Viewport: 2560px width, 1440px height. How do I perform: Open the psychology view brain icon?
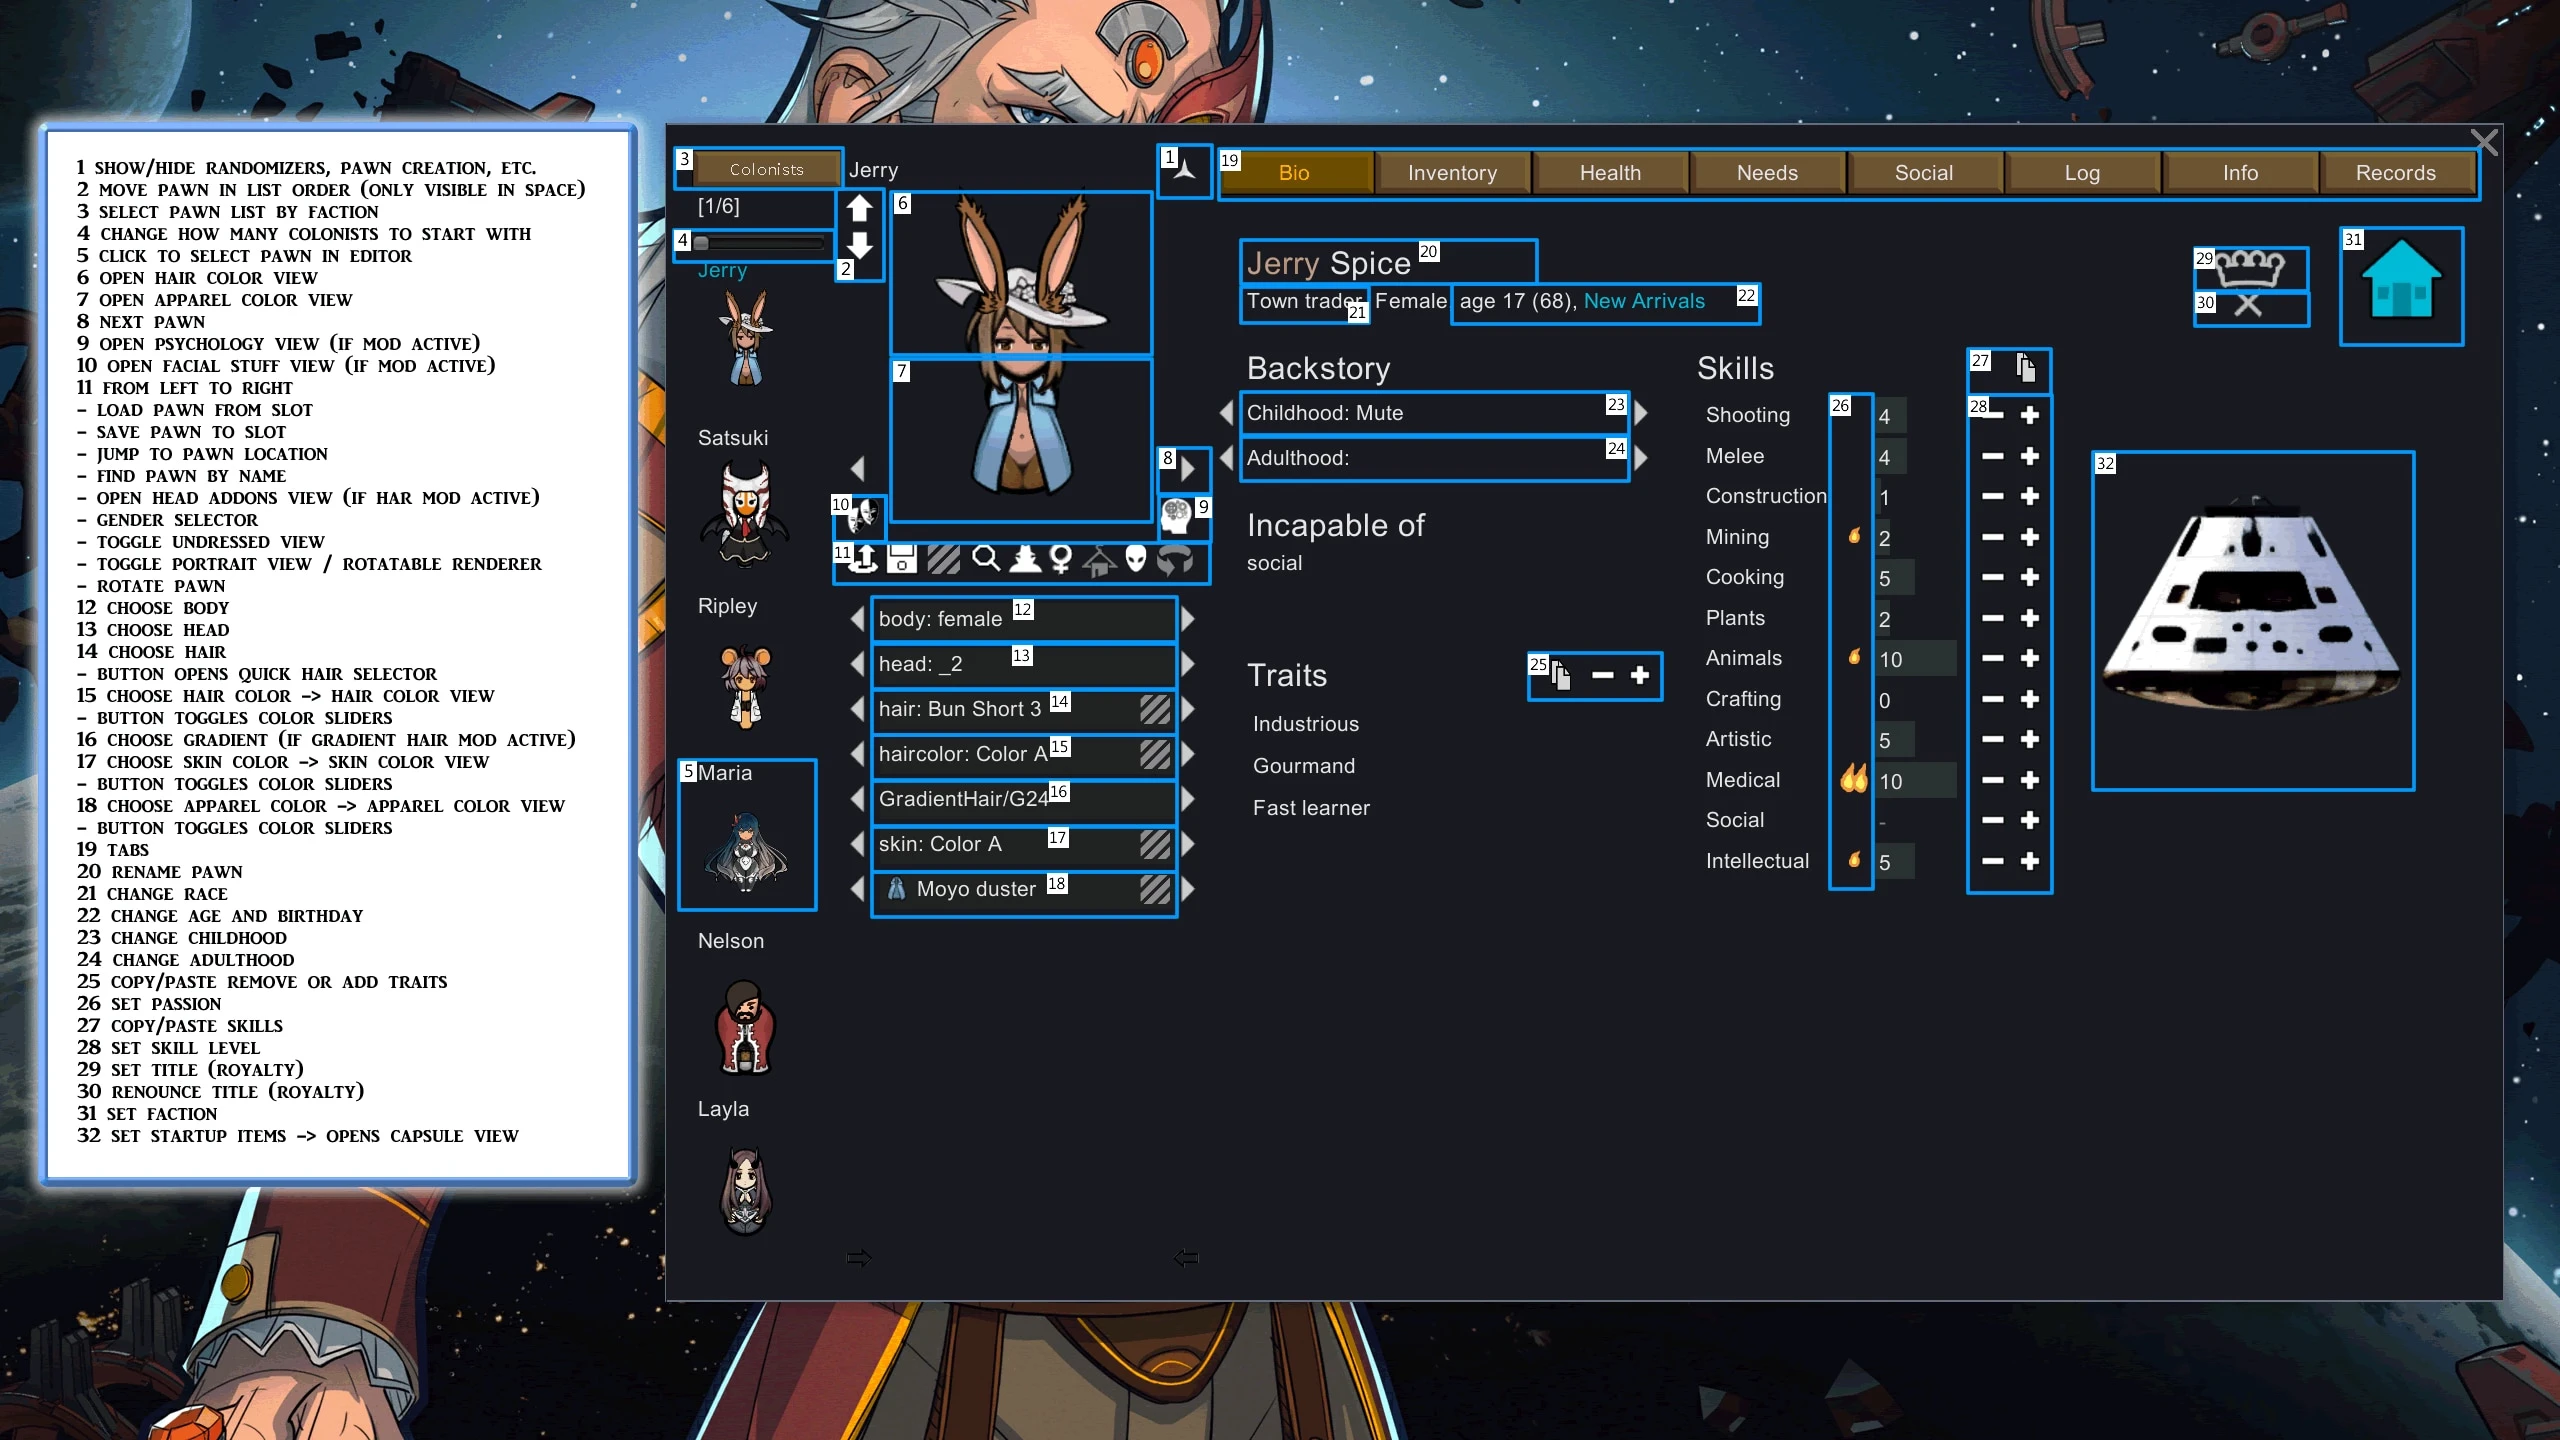tap(1176, 515)
